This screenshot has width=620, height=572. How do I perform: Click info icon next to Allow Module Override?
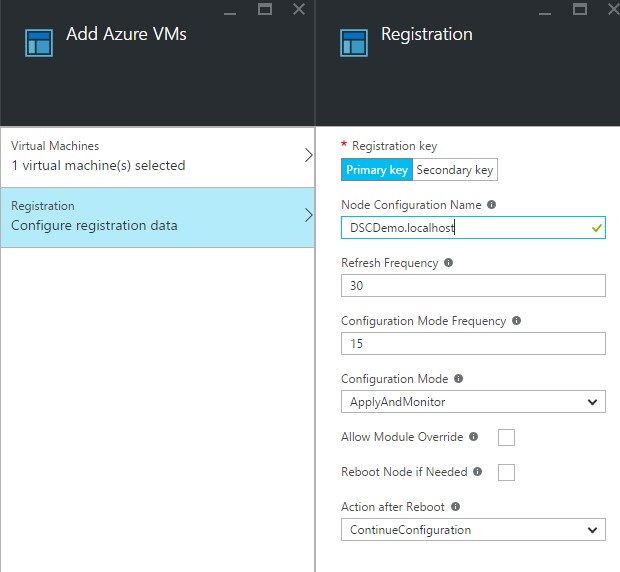pyautogui.click(x=473, y=437)
